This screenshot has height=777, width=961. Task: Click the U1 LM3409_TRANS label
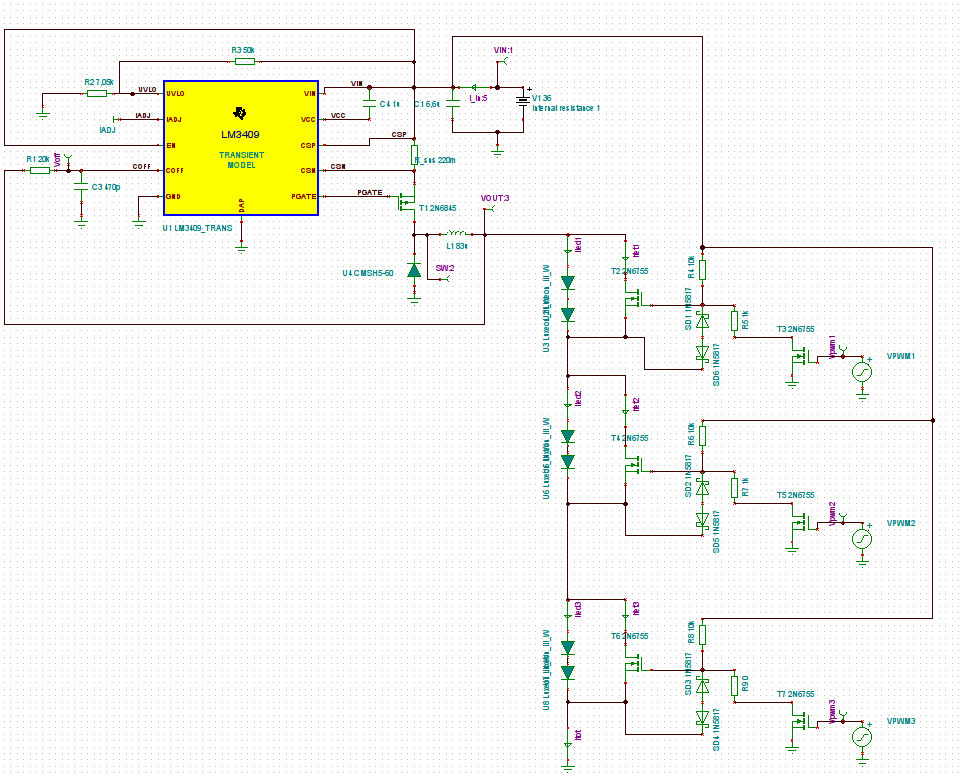pos(197,228)
